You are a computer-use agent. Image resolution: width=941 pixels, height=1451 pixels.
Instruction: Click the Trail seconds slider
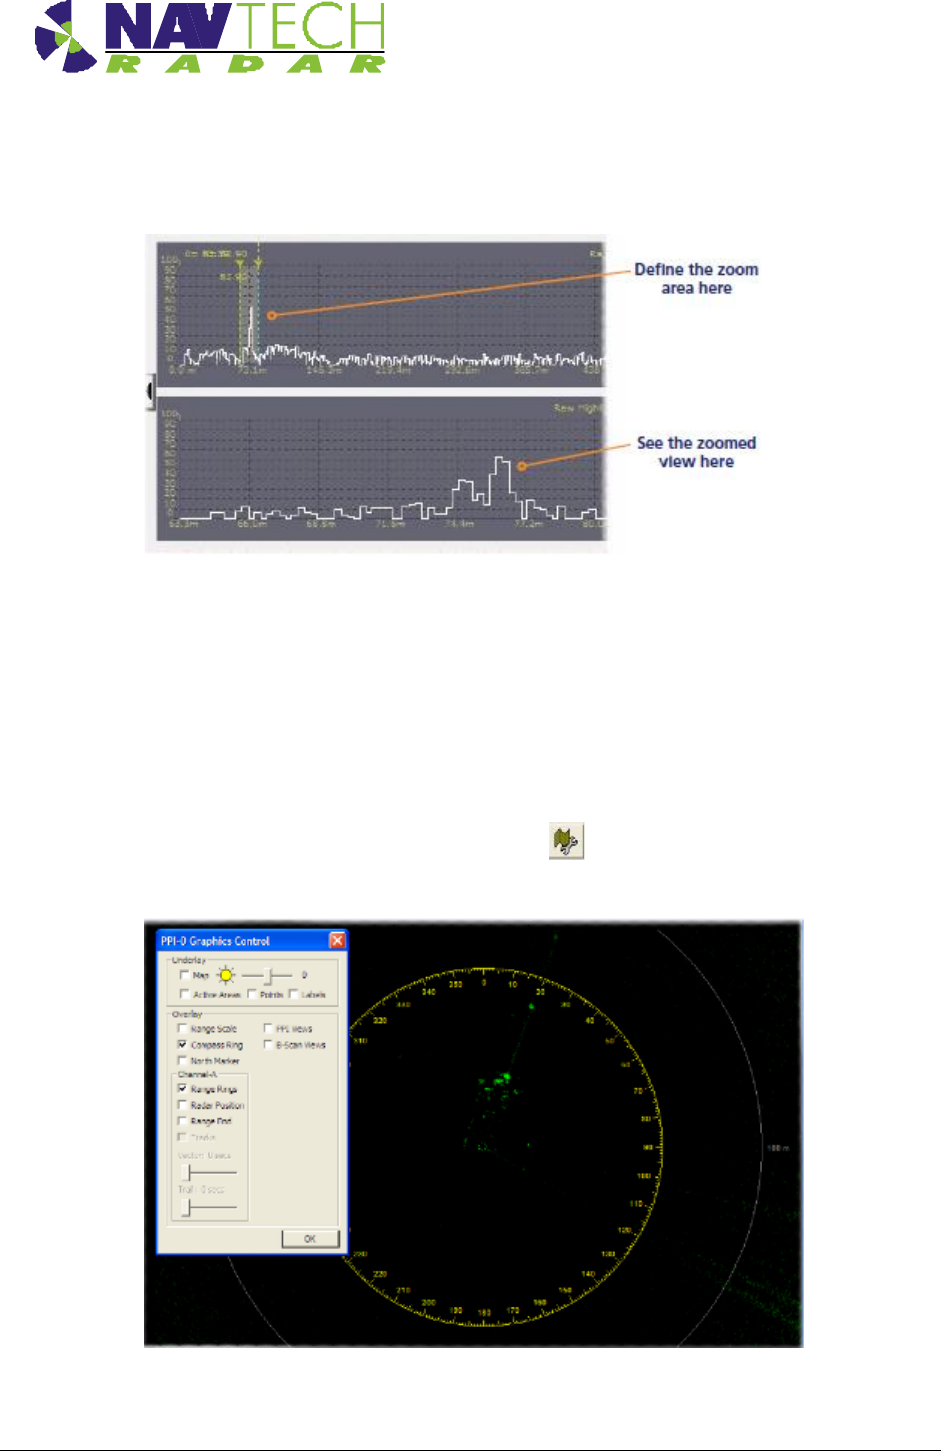point(208,1207)
